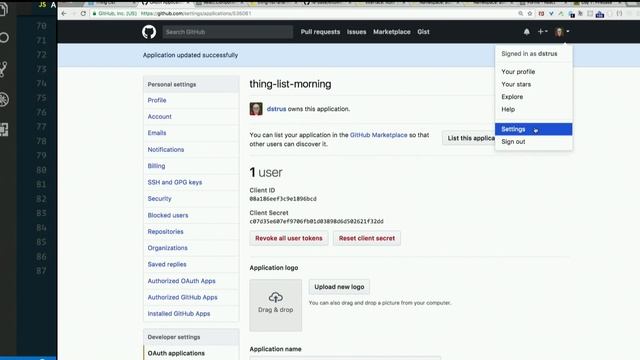Click the dstrus owner link

pos(276,109)
